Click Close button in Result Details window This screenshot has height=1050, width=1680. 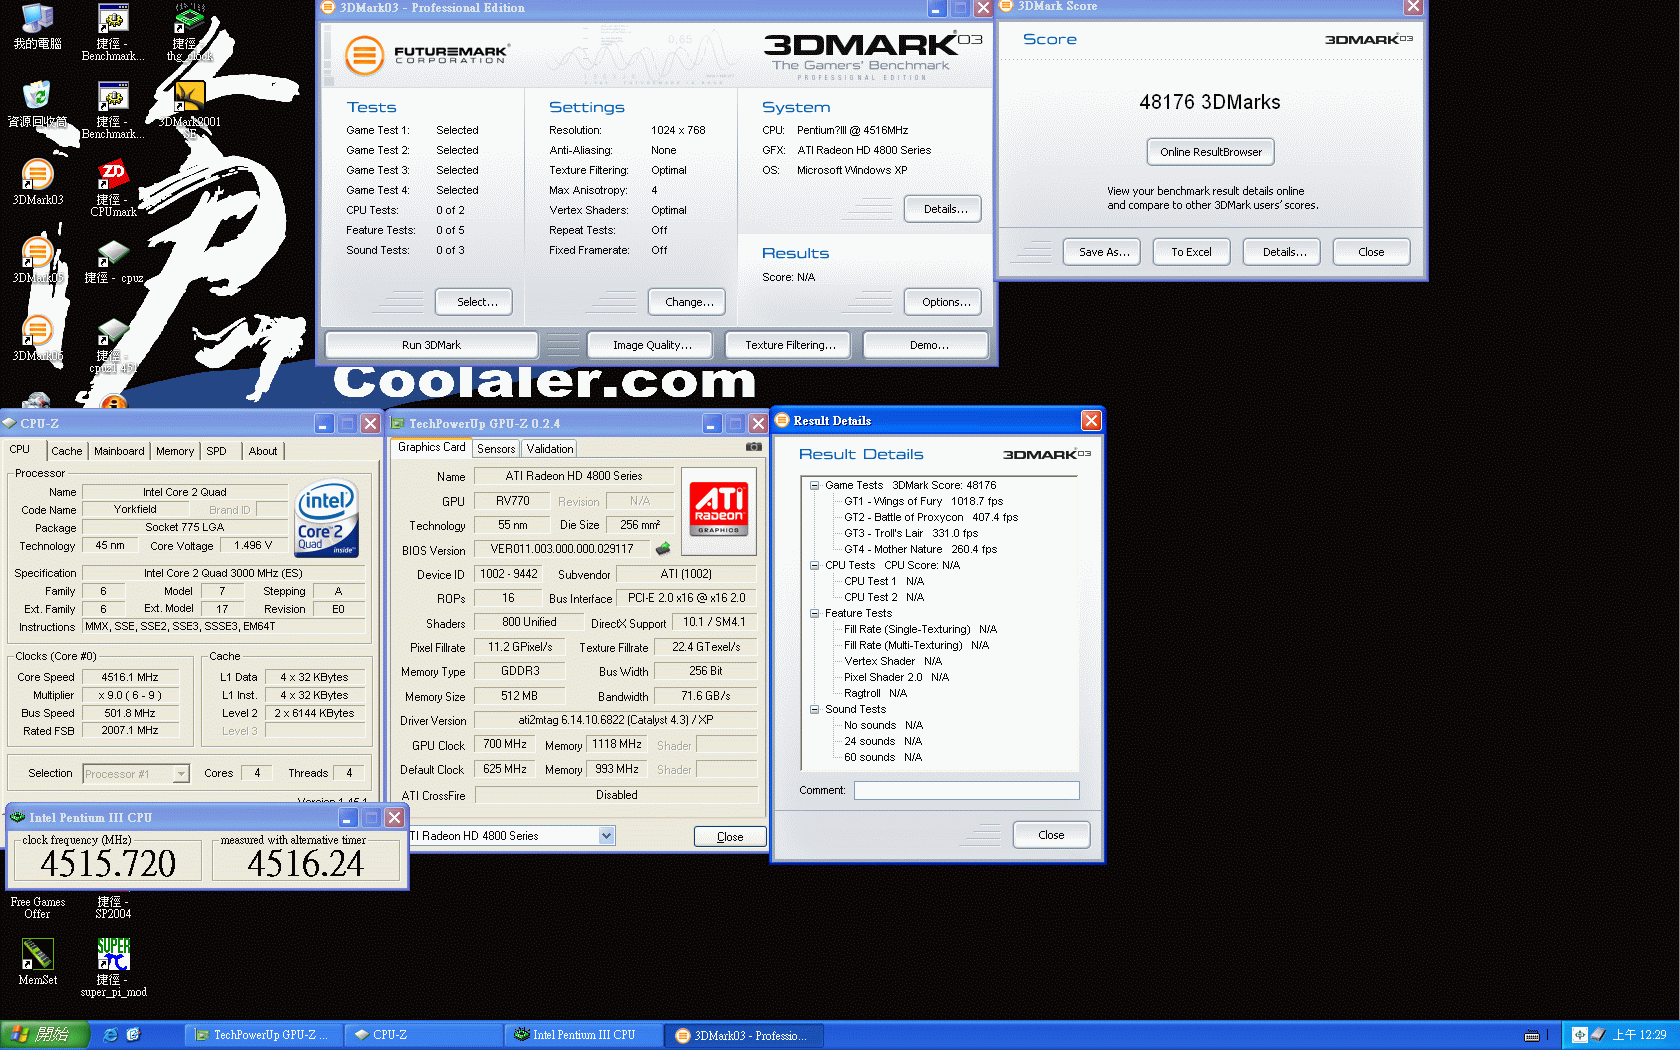[x=1051, y=835]
